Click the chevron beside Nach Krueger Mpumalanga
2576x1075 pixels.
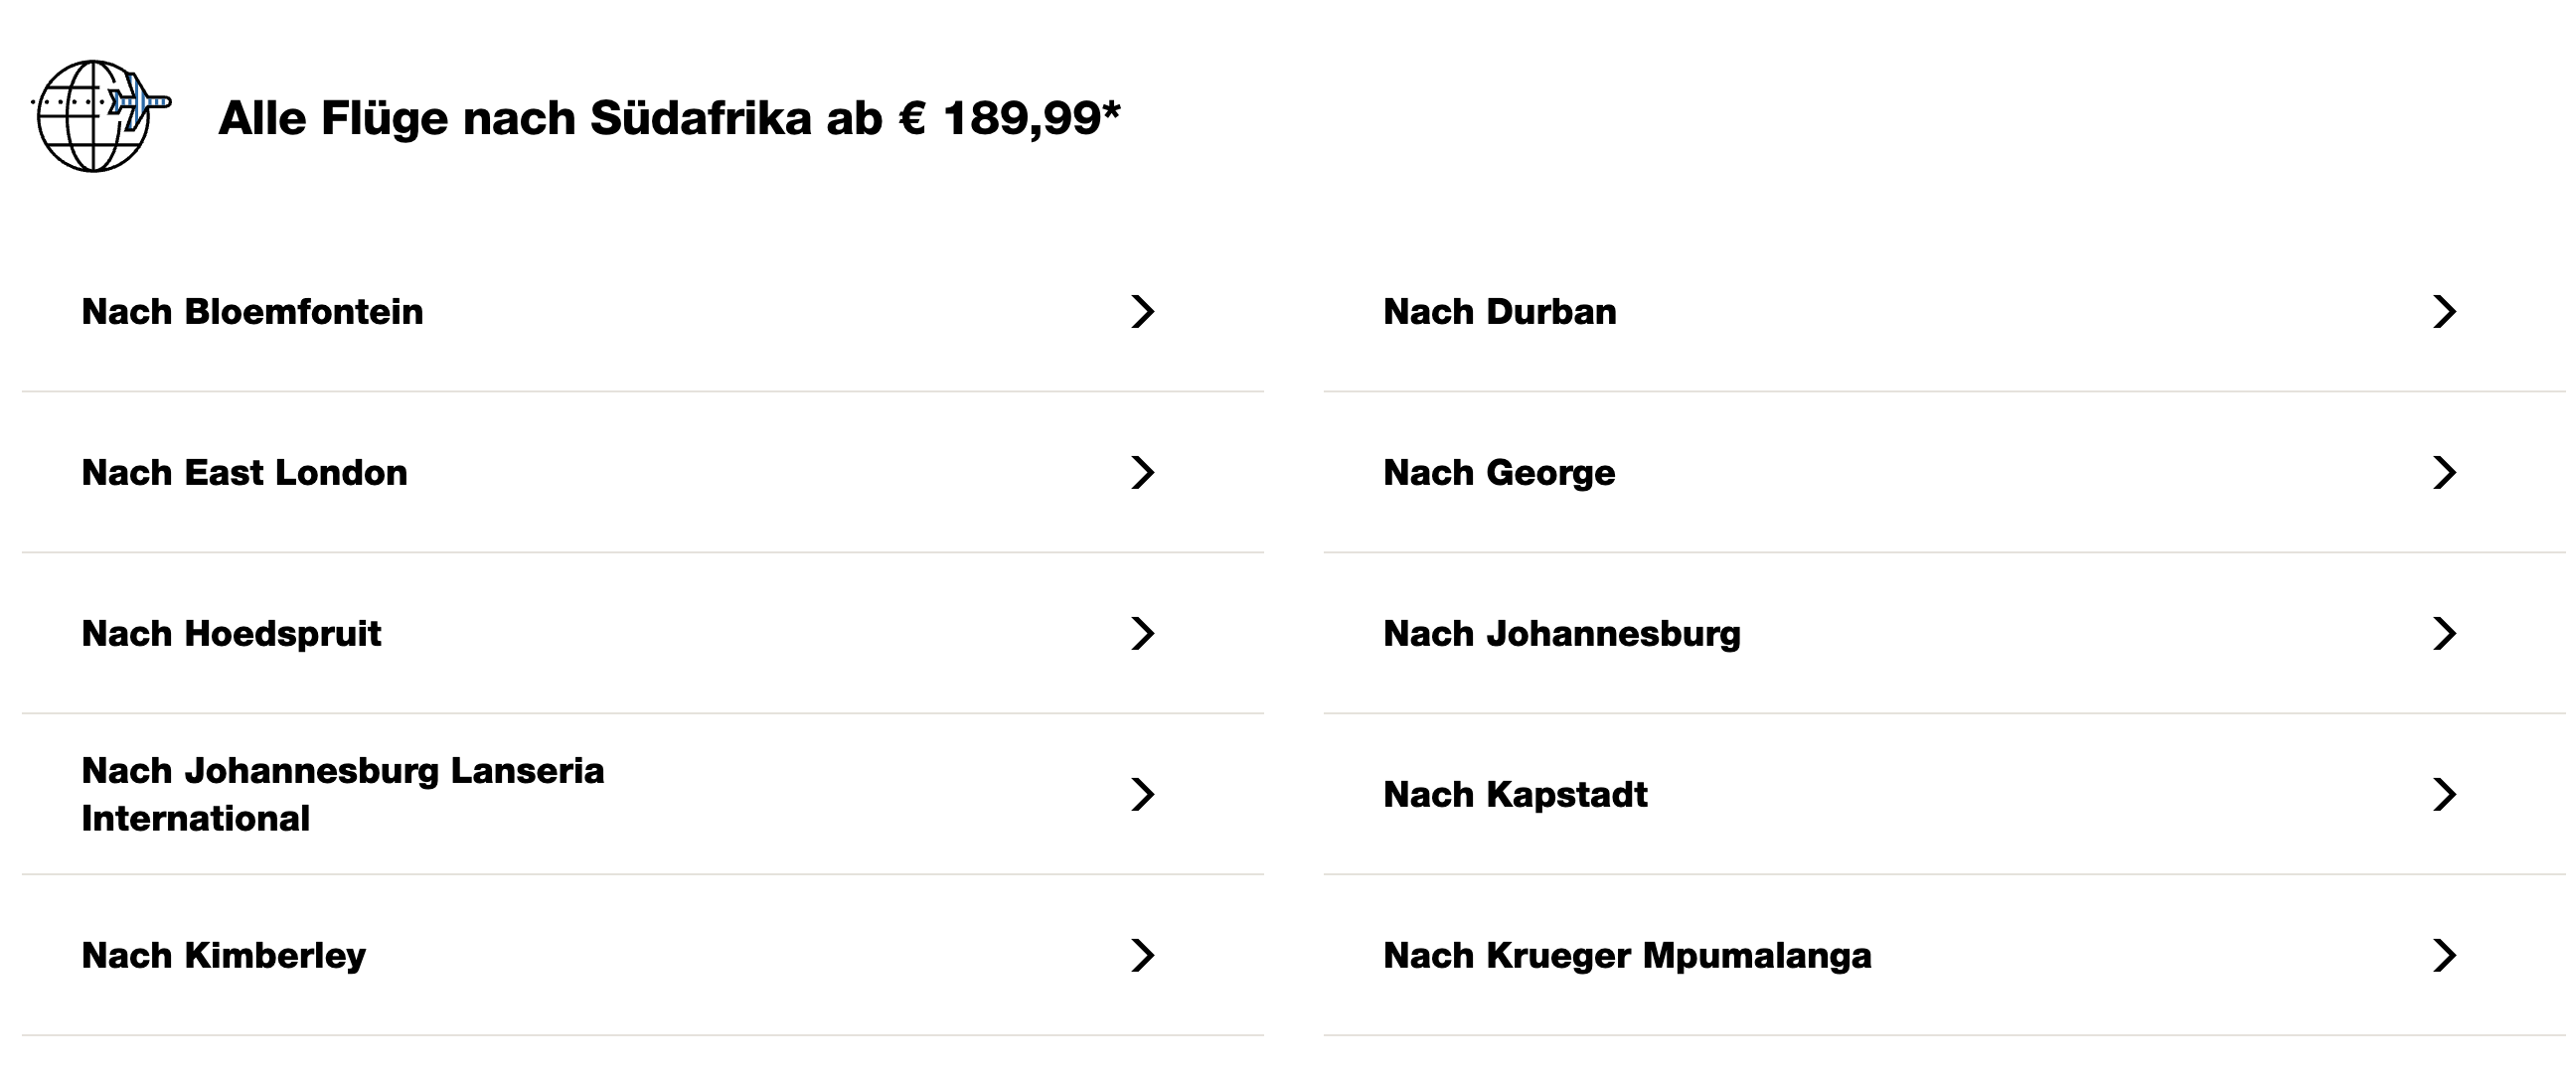click(2444, 956)
